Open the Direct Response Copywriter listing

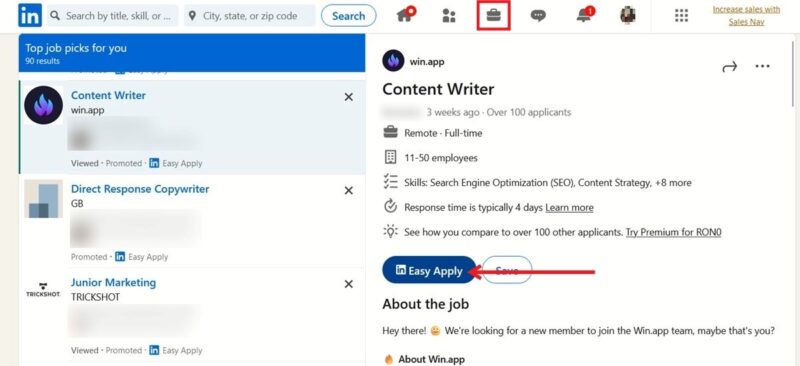click(140, 189)
